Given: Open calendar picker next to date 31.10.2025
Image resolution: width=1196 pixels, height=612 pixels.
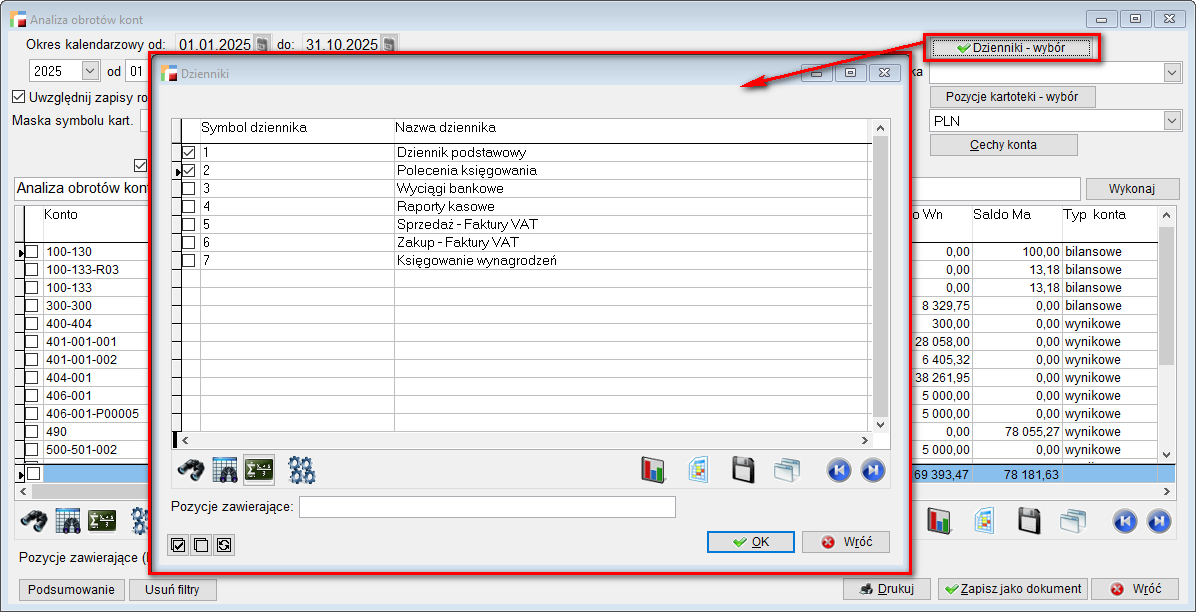Looking at the screenshot, I should 389,44.
